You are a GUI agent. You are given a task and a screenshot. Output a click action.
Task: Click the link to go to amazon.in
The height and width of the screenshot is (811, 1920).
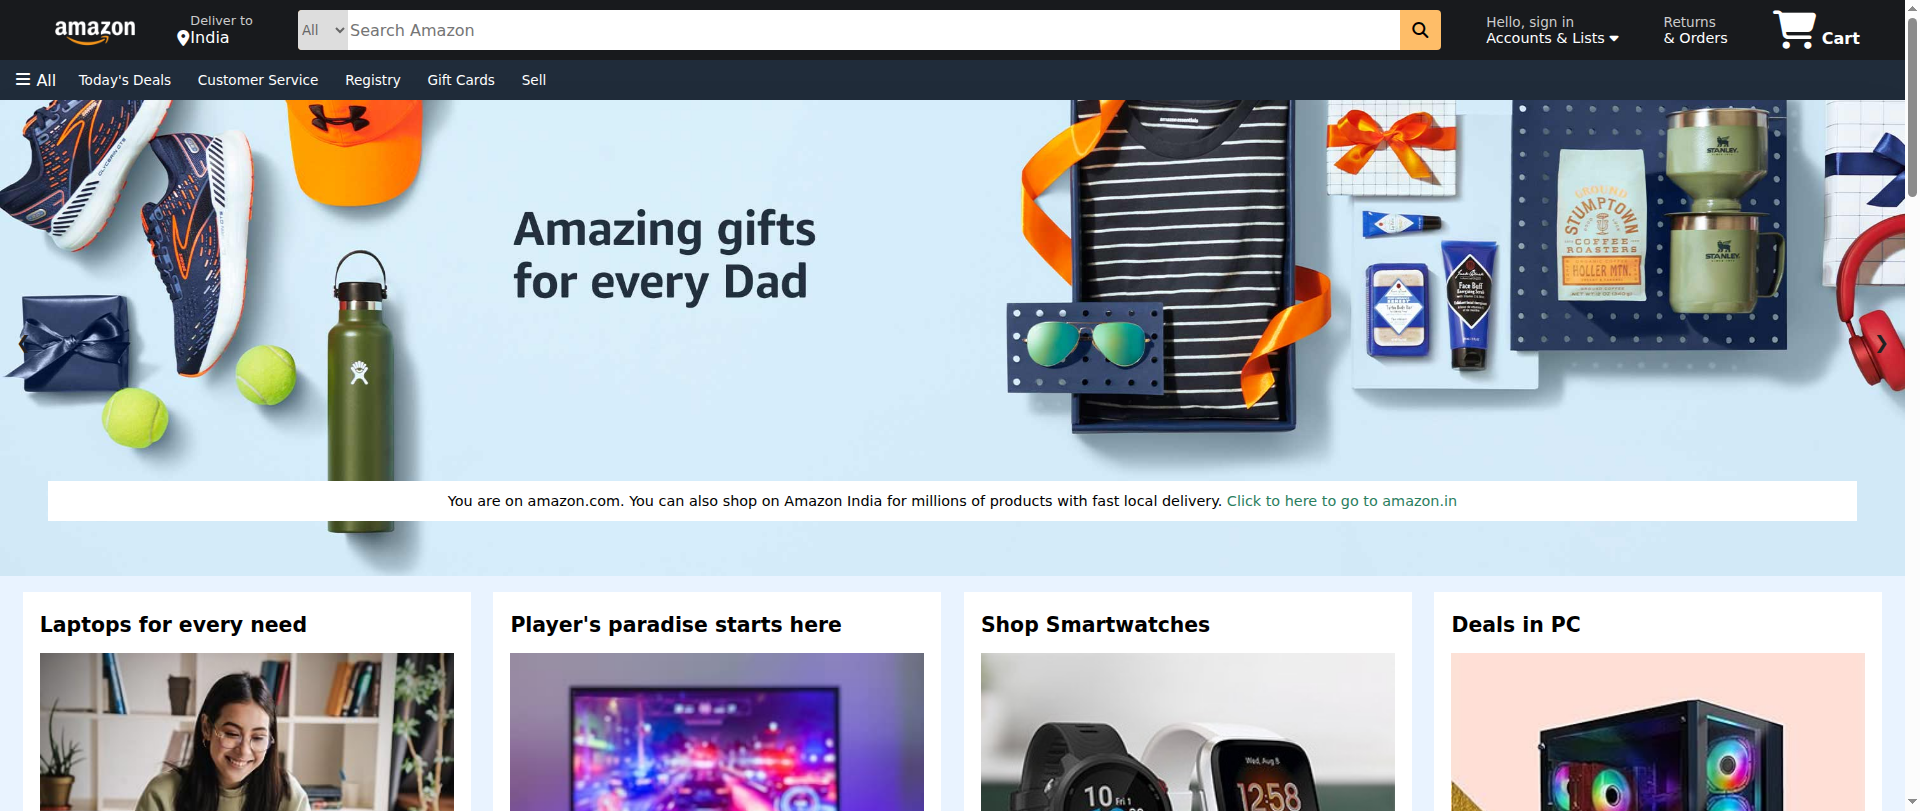pyautogui.click(x=1341, y=501)
